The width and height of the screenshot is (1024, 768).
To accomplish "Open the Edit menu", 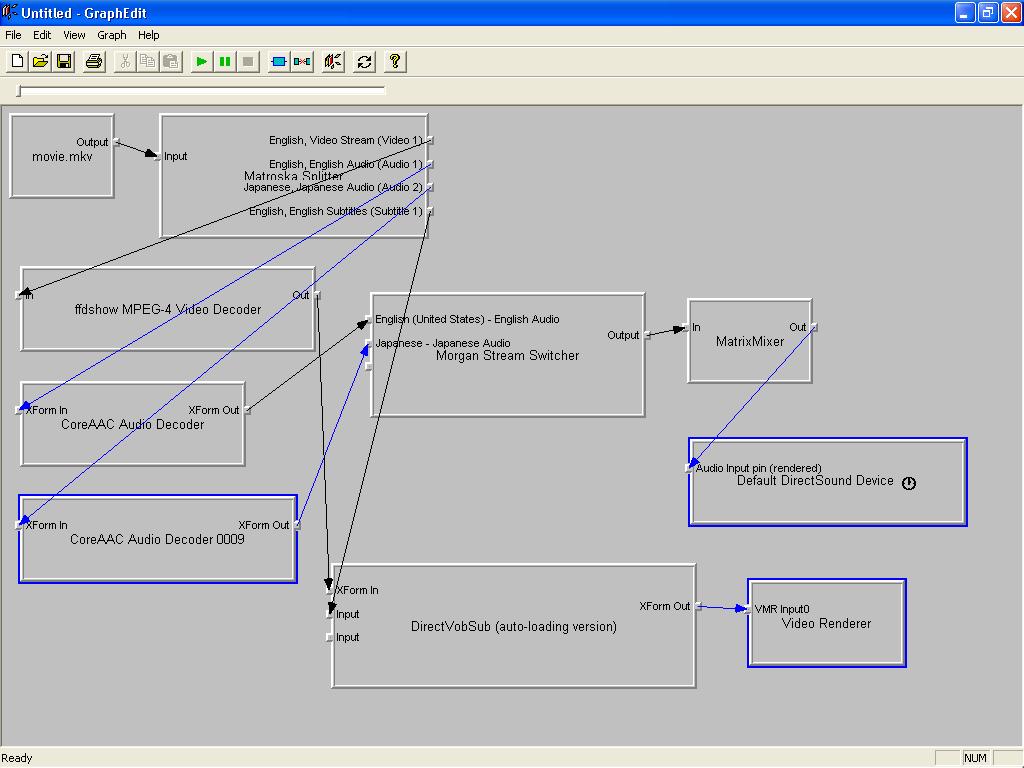I will (42, 35).
